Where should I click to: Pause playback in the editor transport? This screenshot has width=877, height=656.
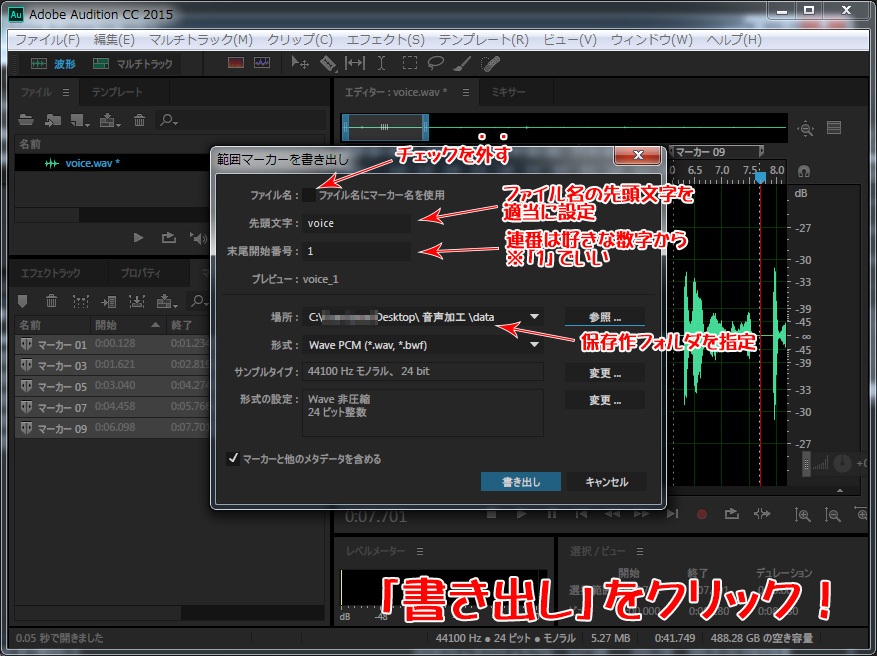[551, 515]
